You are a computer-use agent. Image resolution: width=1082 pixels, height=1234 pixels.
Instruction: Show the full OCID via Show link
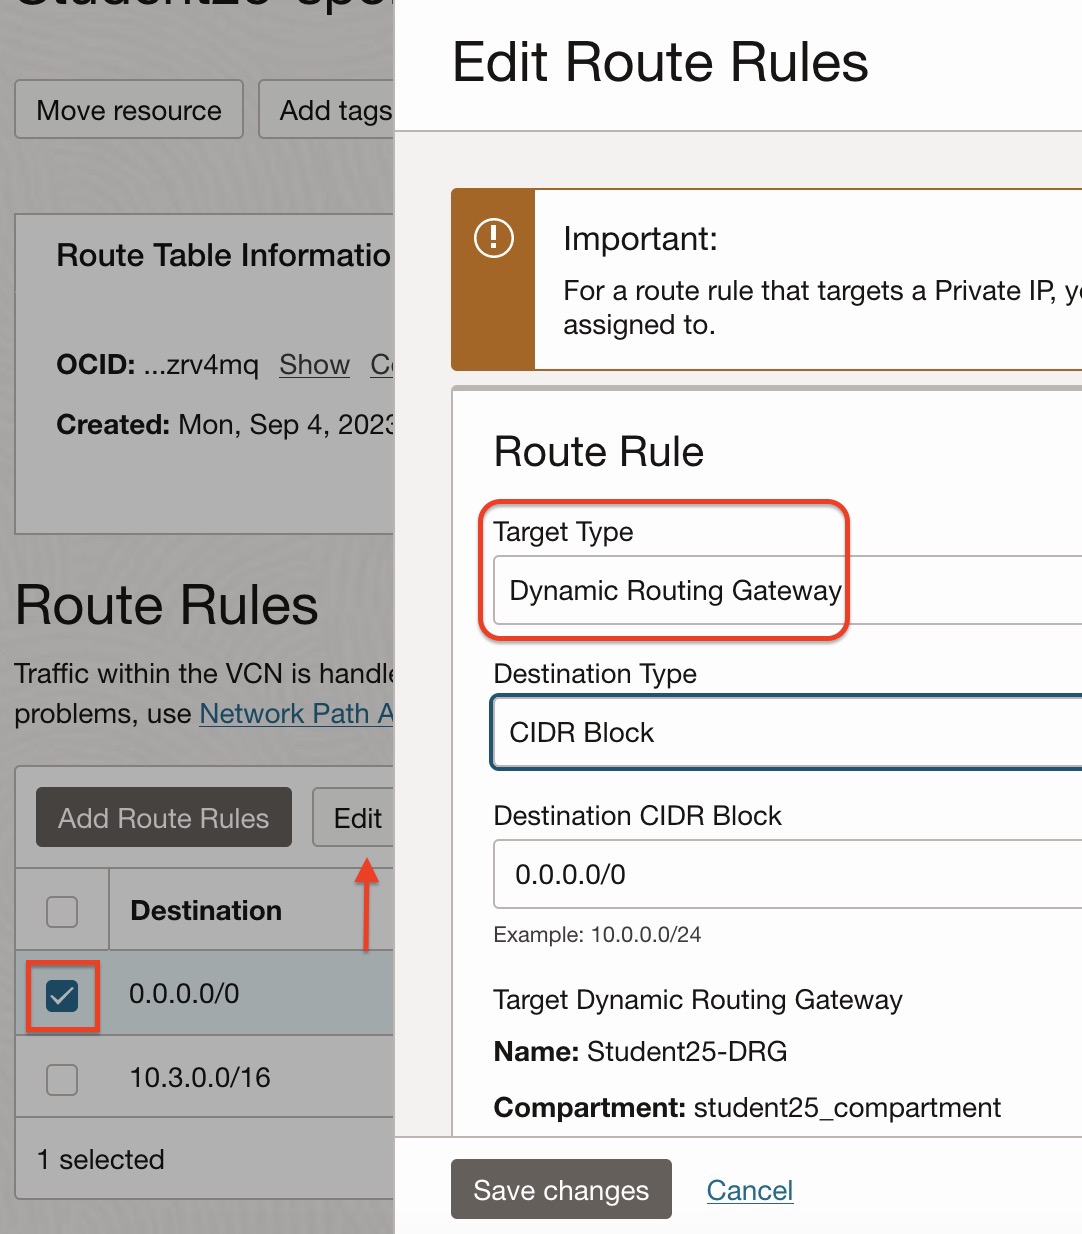(x=314, y=365)
